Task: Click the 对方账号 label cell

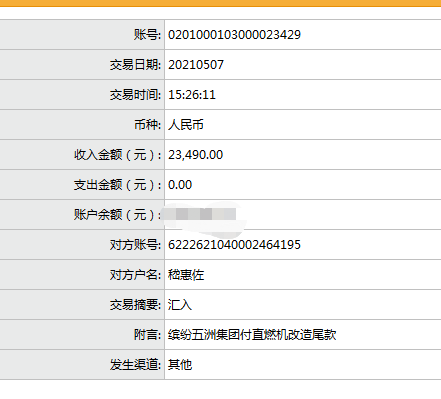Action: tap(82, 245)
